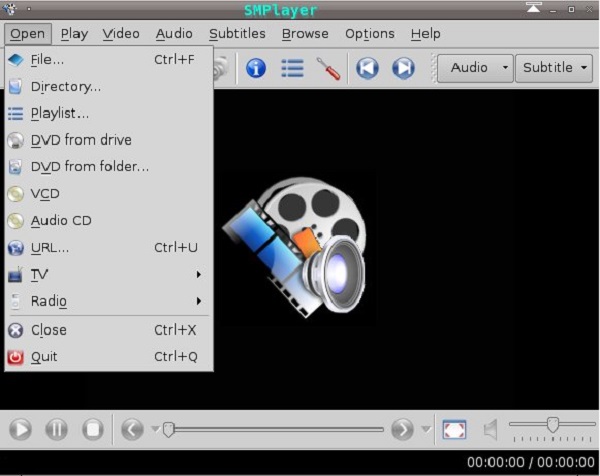Viewport: 600px width, 476px height.
Task: Open the Subtitles menu
Action: click(x=237, y=34)
